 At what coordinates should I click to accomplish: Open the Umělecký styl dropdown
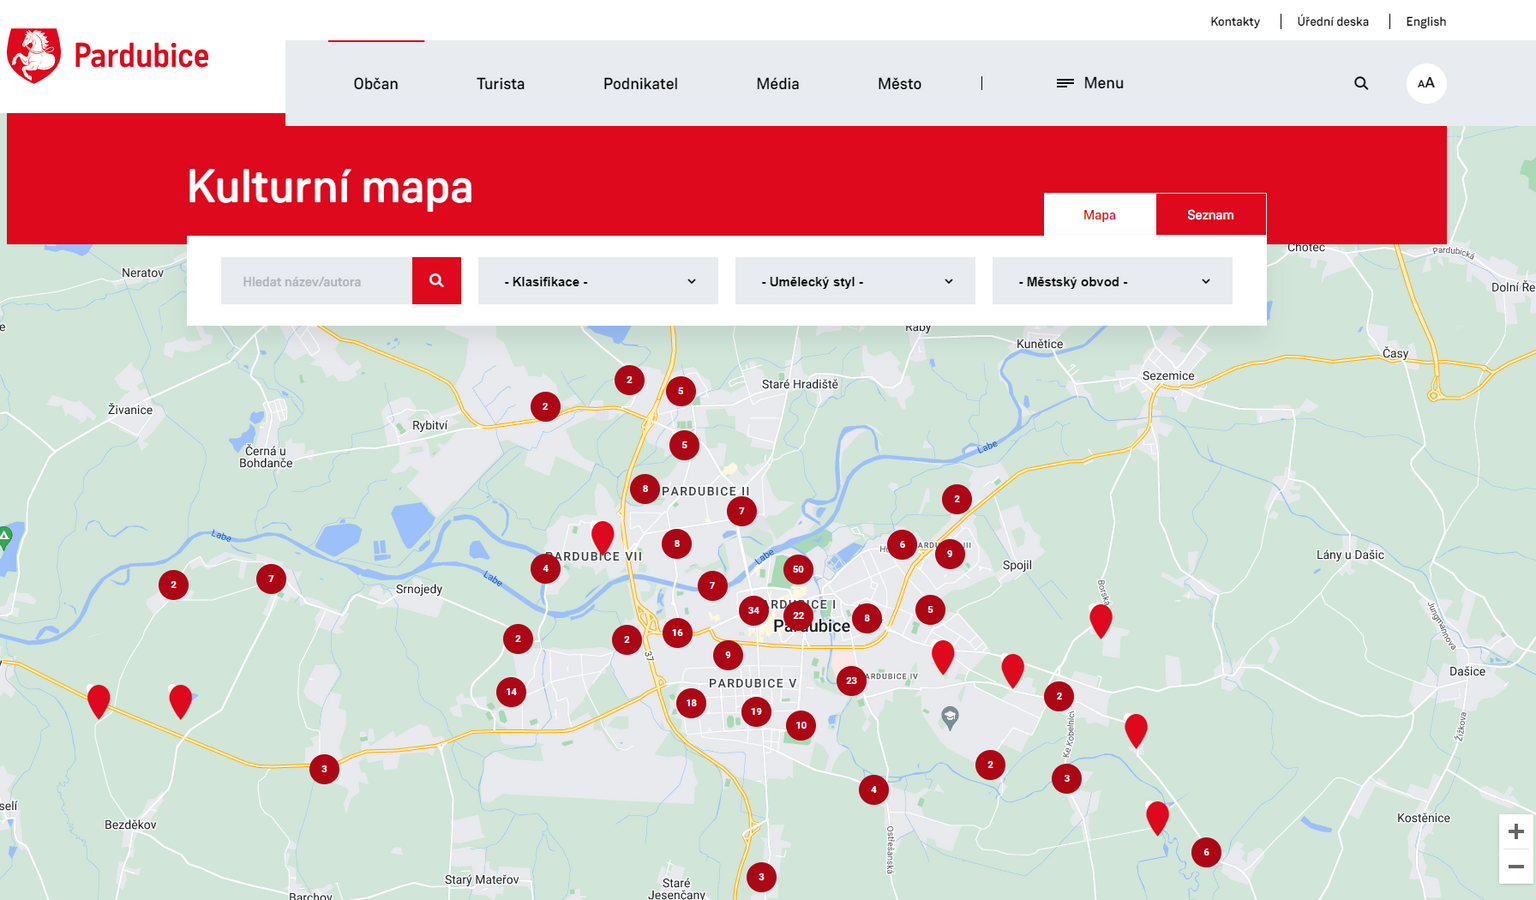[x=855, y=281]
